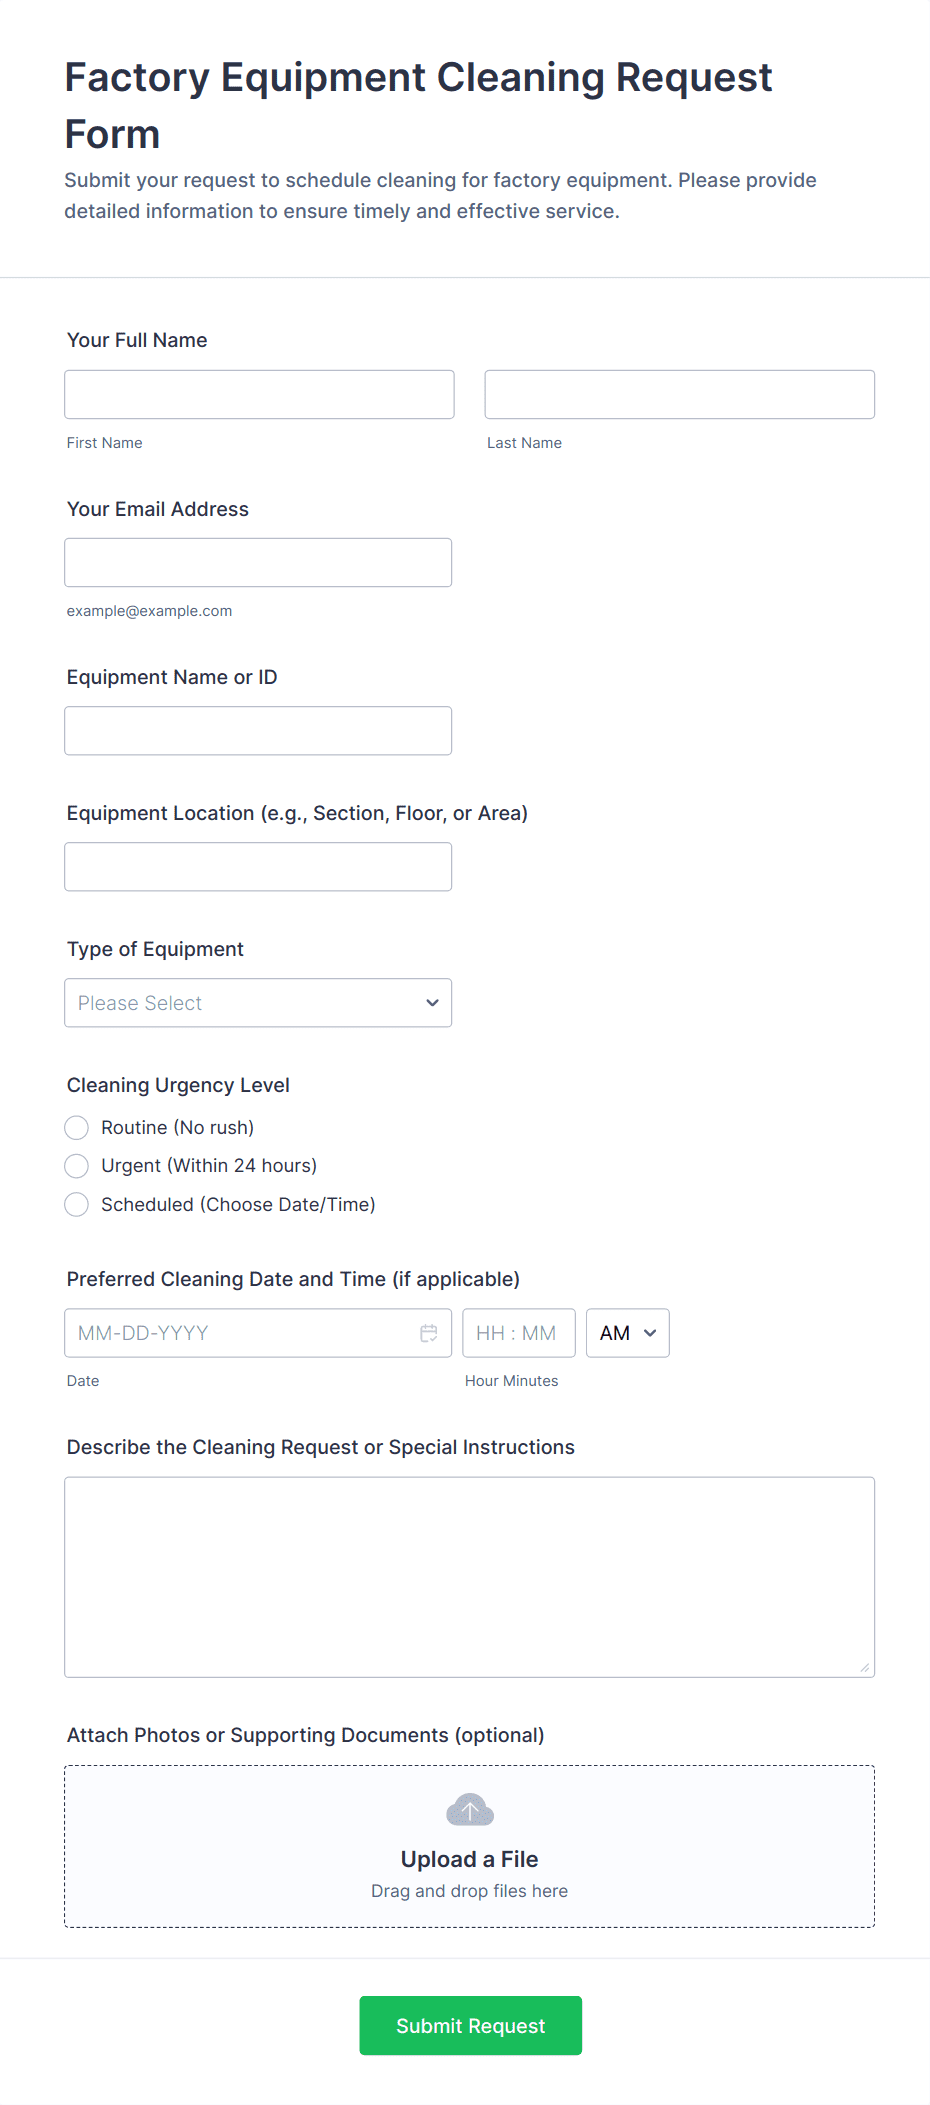The image size is (930, 2105).
Task: Click the Type of Equipment dropdown chevron
Action: tap(432, 1003)
